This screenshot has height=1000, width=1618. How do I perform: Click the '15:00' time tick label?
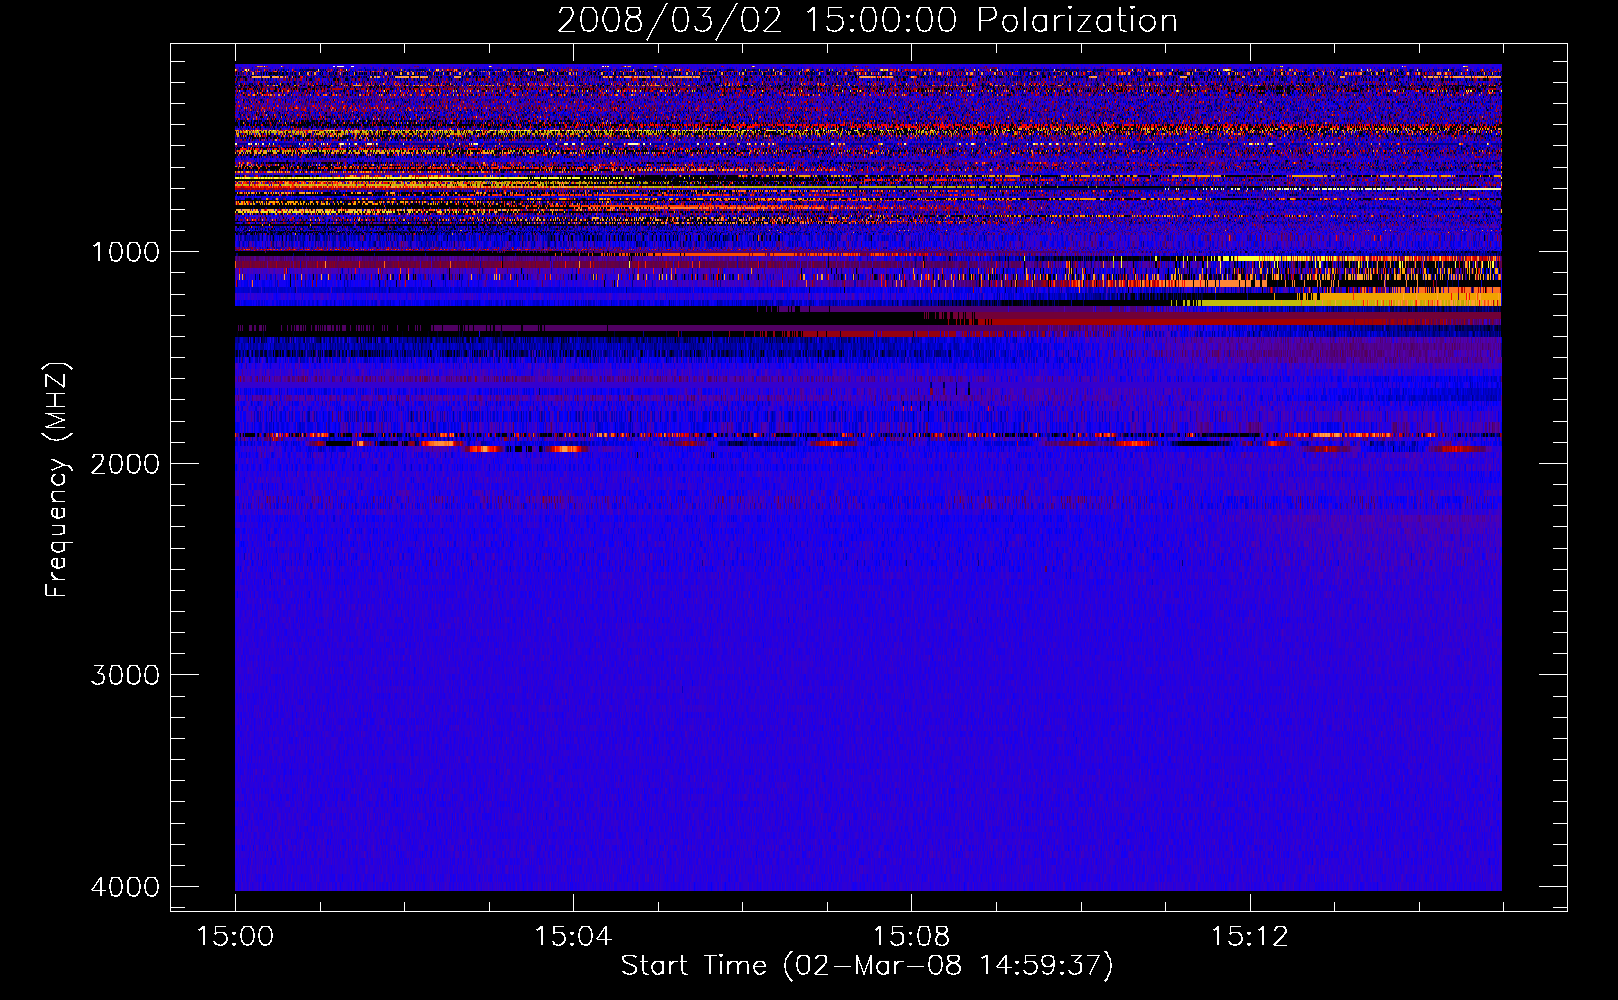[235, 937]
